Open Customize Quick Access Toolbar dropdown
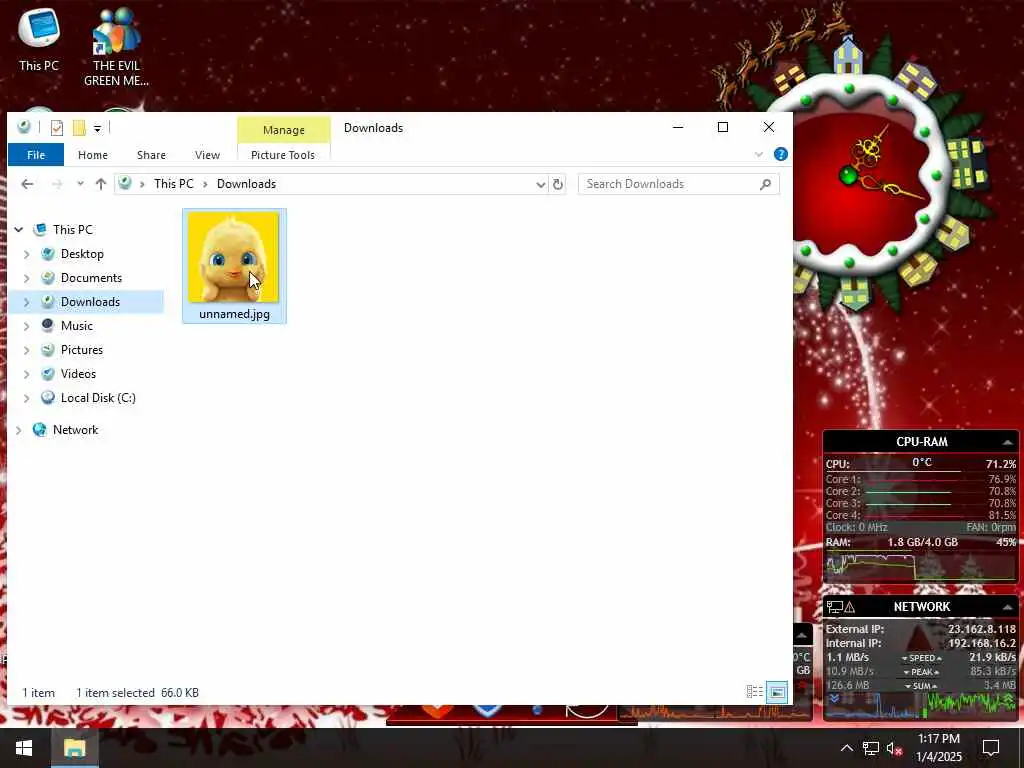This screenshot has width=1024, height=768. click(97, 128)
